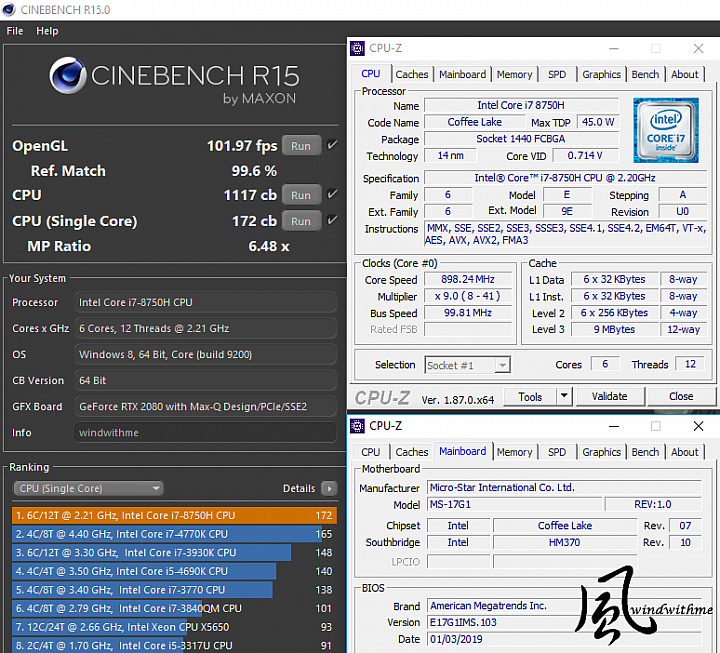The height and width of the screenshot is (653, 720).
Task: Click the BIOS Version value E17G1IMS.103
Action: (x=564, y=622)
